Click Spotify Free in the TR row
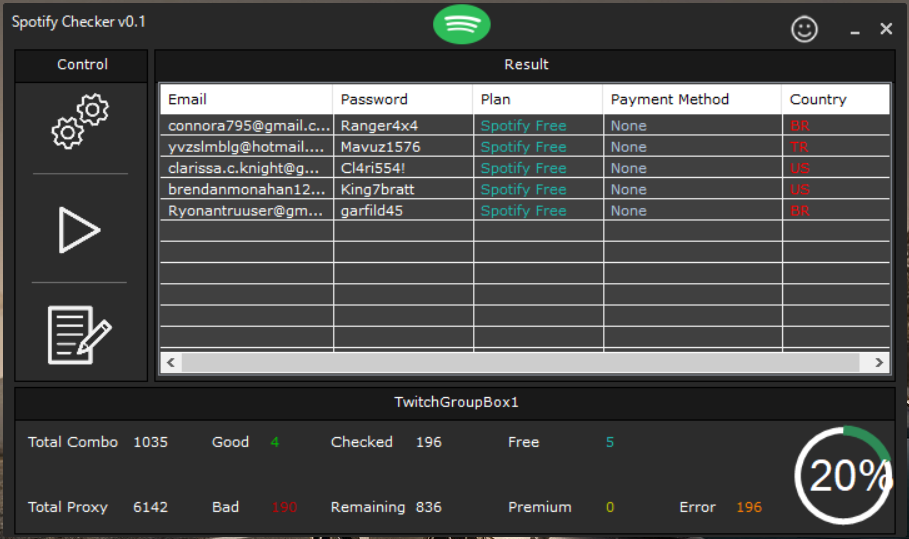The width and height of the screenshot is (909, 539). [x=523, y=147]
